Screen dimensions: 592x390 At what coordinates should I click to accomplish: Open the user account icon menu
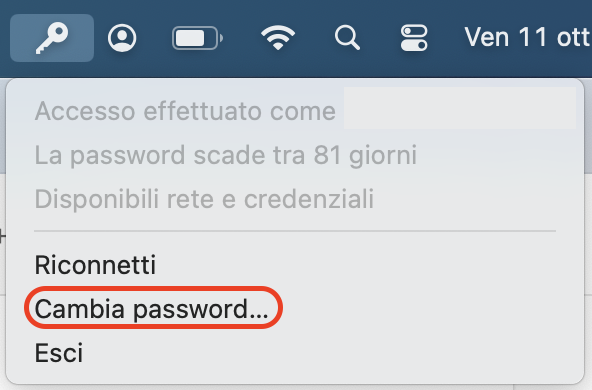122,38
